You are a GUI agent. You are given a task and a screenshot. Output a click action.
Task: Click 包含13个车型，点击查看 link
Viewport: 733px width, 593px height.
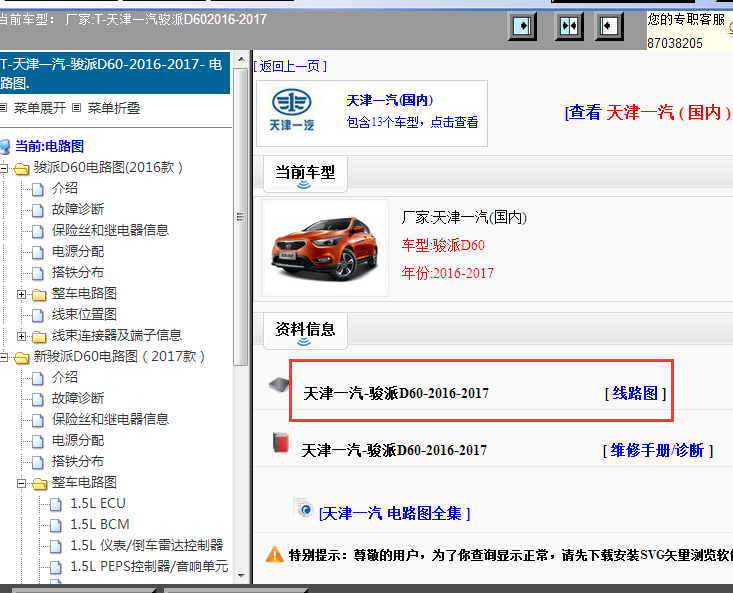point(412,122)
